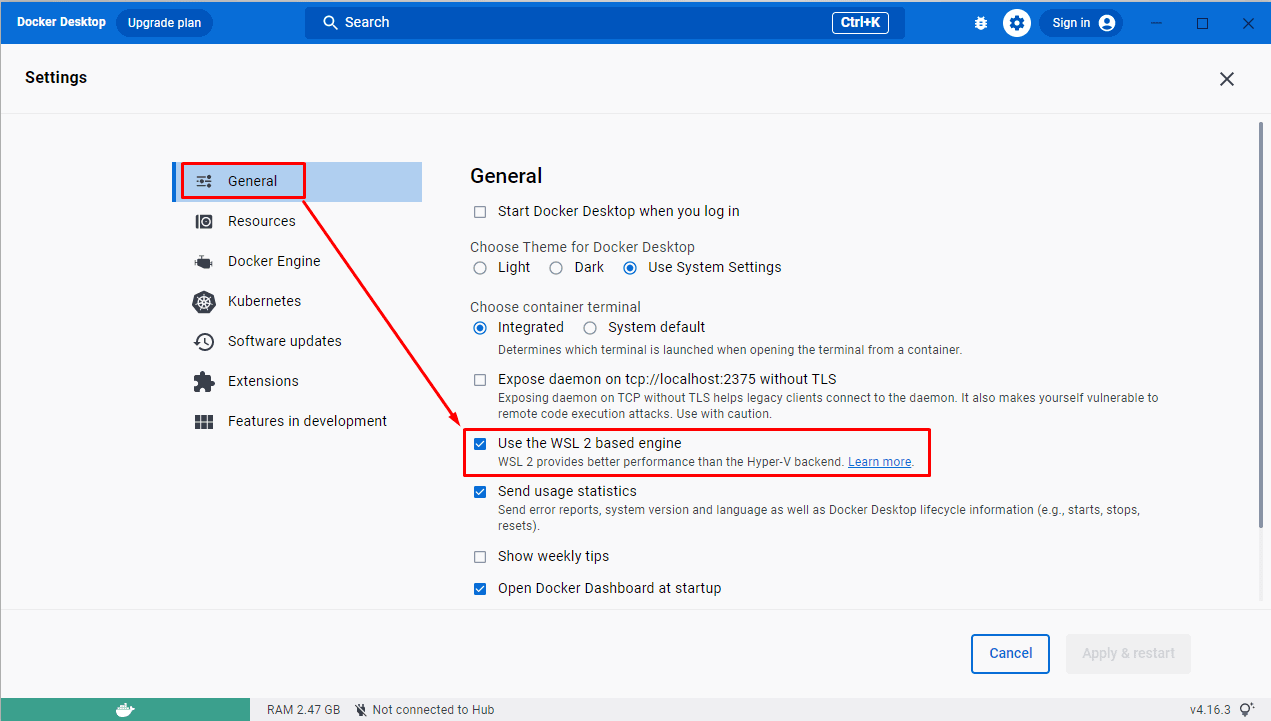Uncheck Open Docker Dashboard at startup
The width and height of the screenshot is (1271, 721).
[x=480, y=589]
